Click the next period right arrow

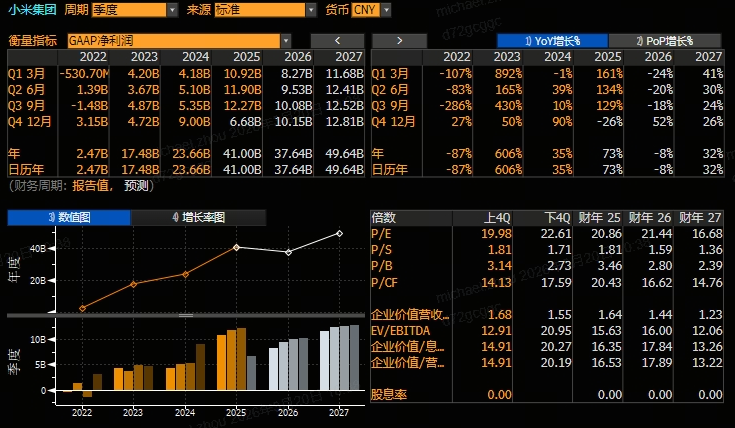tap(399, 40)
